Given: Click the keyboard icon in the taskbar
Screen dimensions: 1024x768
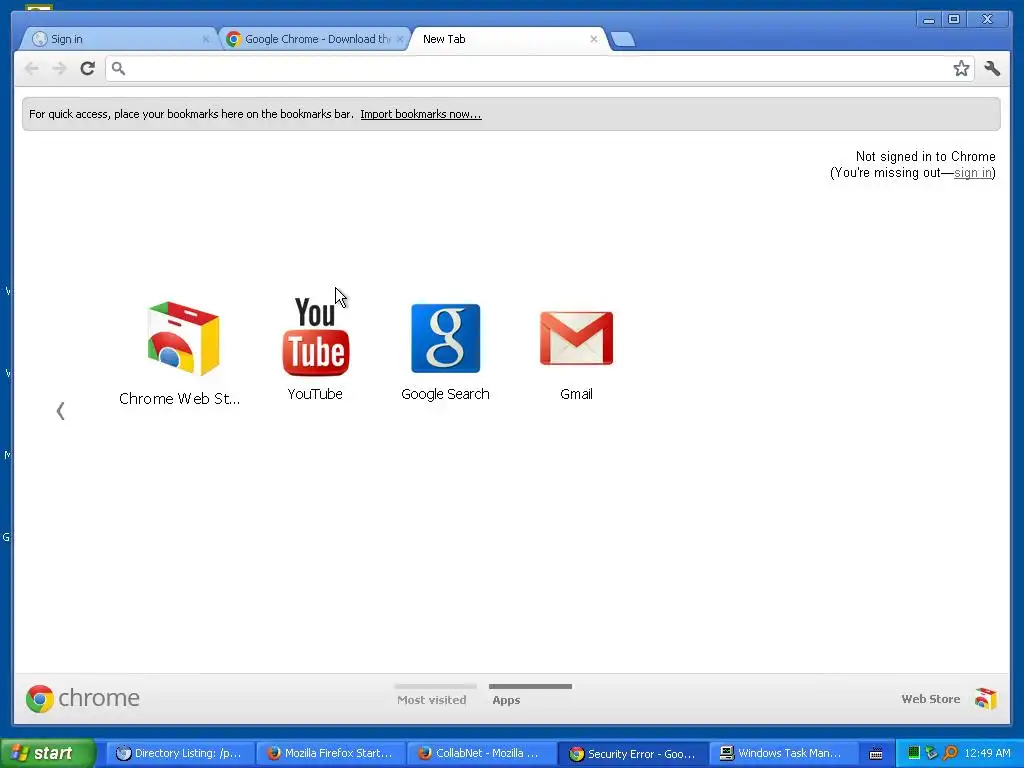Looking at the screenshot, I should (x=876, y=754).
